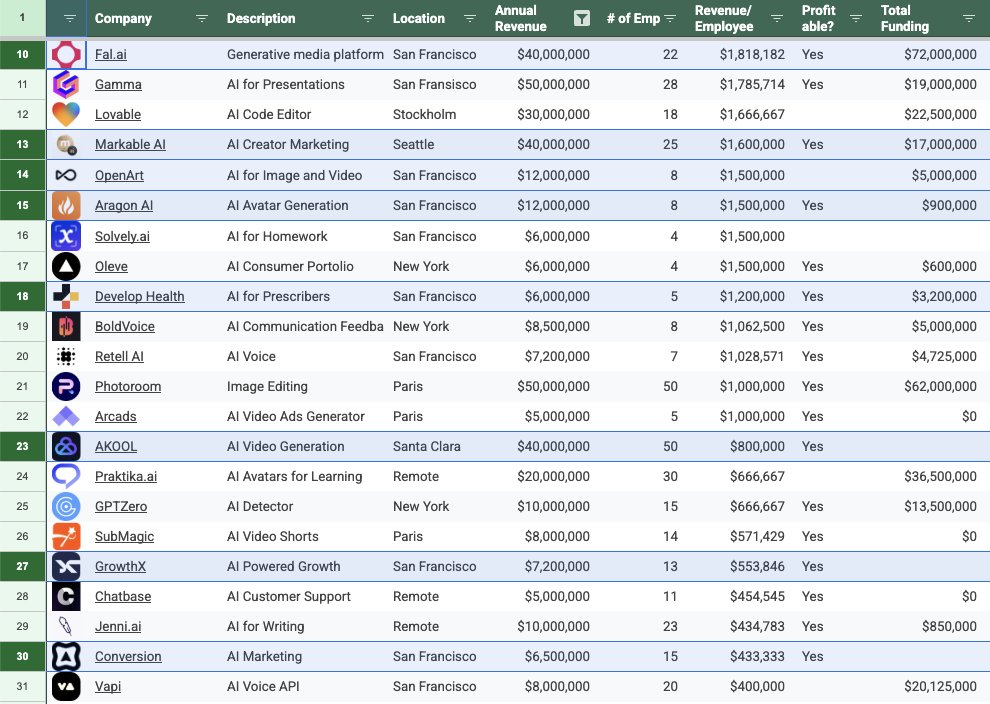Select row header 16
This screenshot has width=990, height=704.
click(x=23, y=236)
